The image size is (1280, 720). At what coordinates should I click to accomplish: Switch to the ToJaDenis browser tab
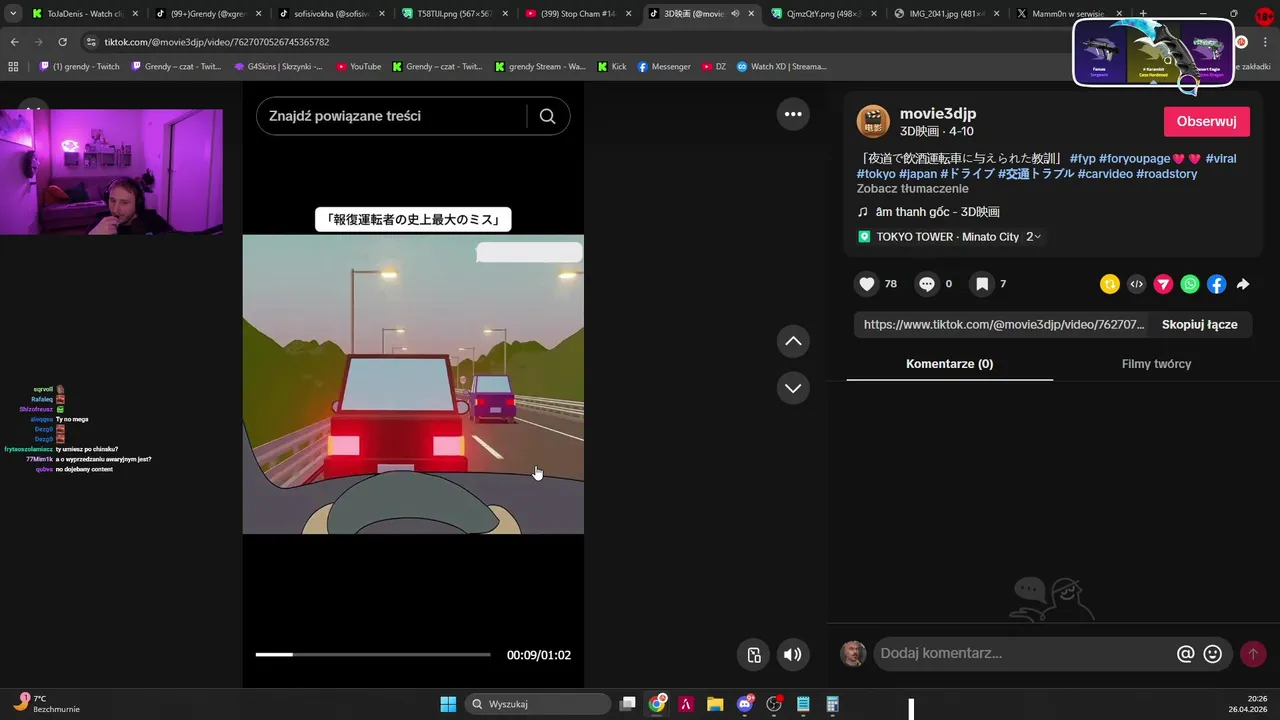click(x=84, y=14)
